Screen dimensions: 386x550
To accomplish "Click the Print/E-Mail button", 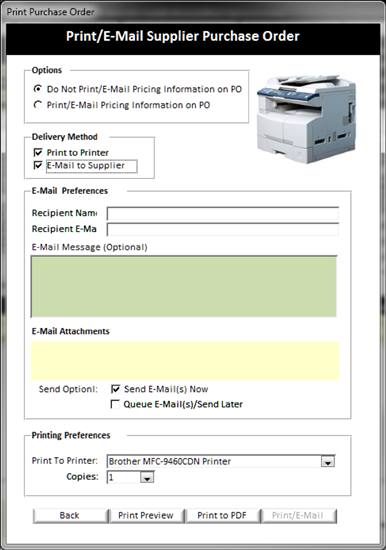I will pyautogui.click(x=298, y=516).
